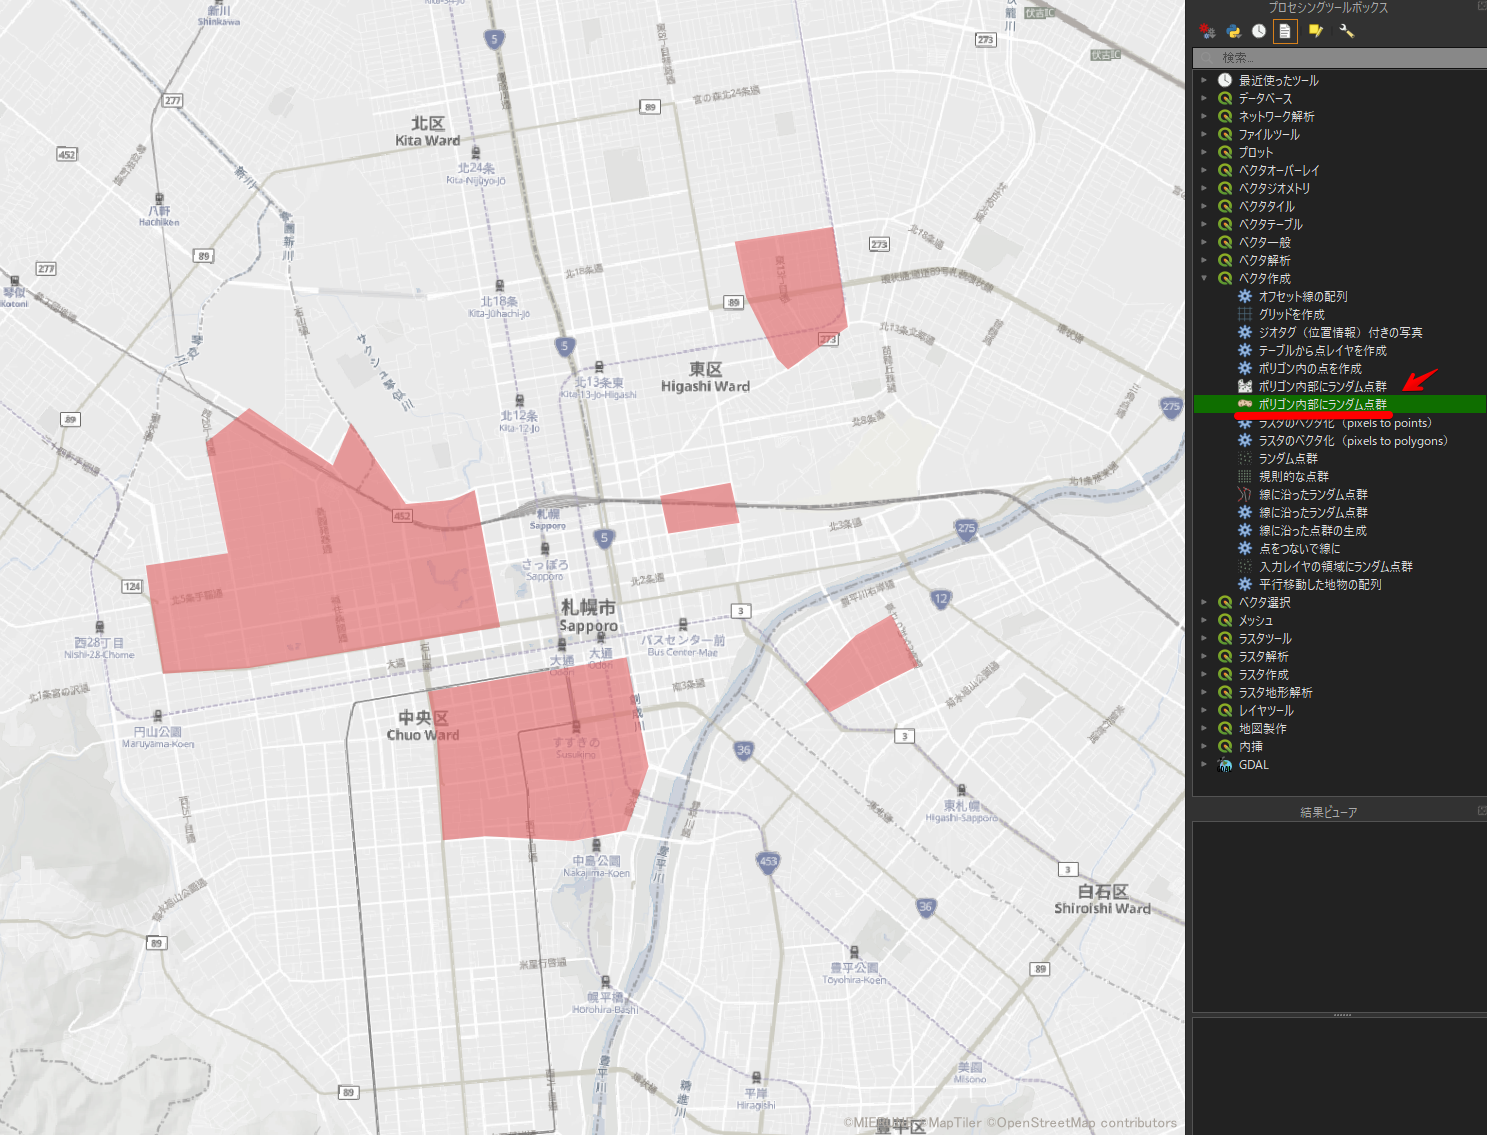Image resolution: width=1487 pixels, height=1135 pixels.
Task: Select the ラスタツール group row
Action: point(1339,638)
